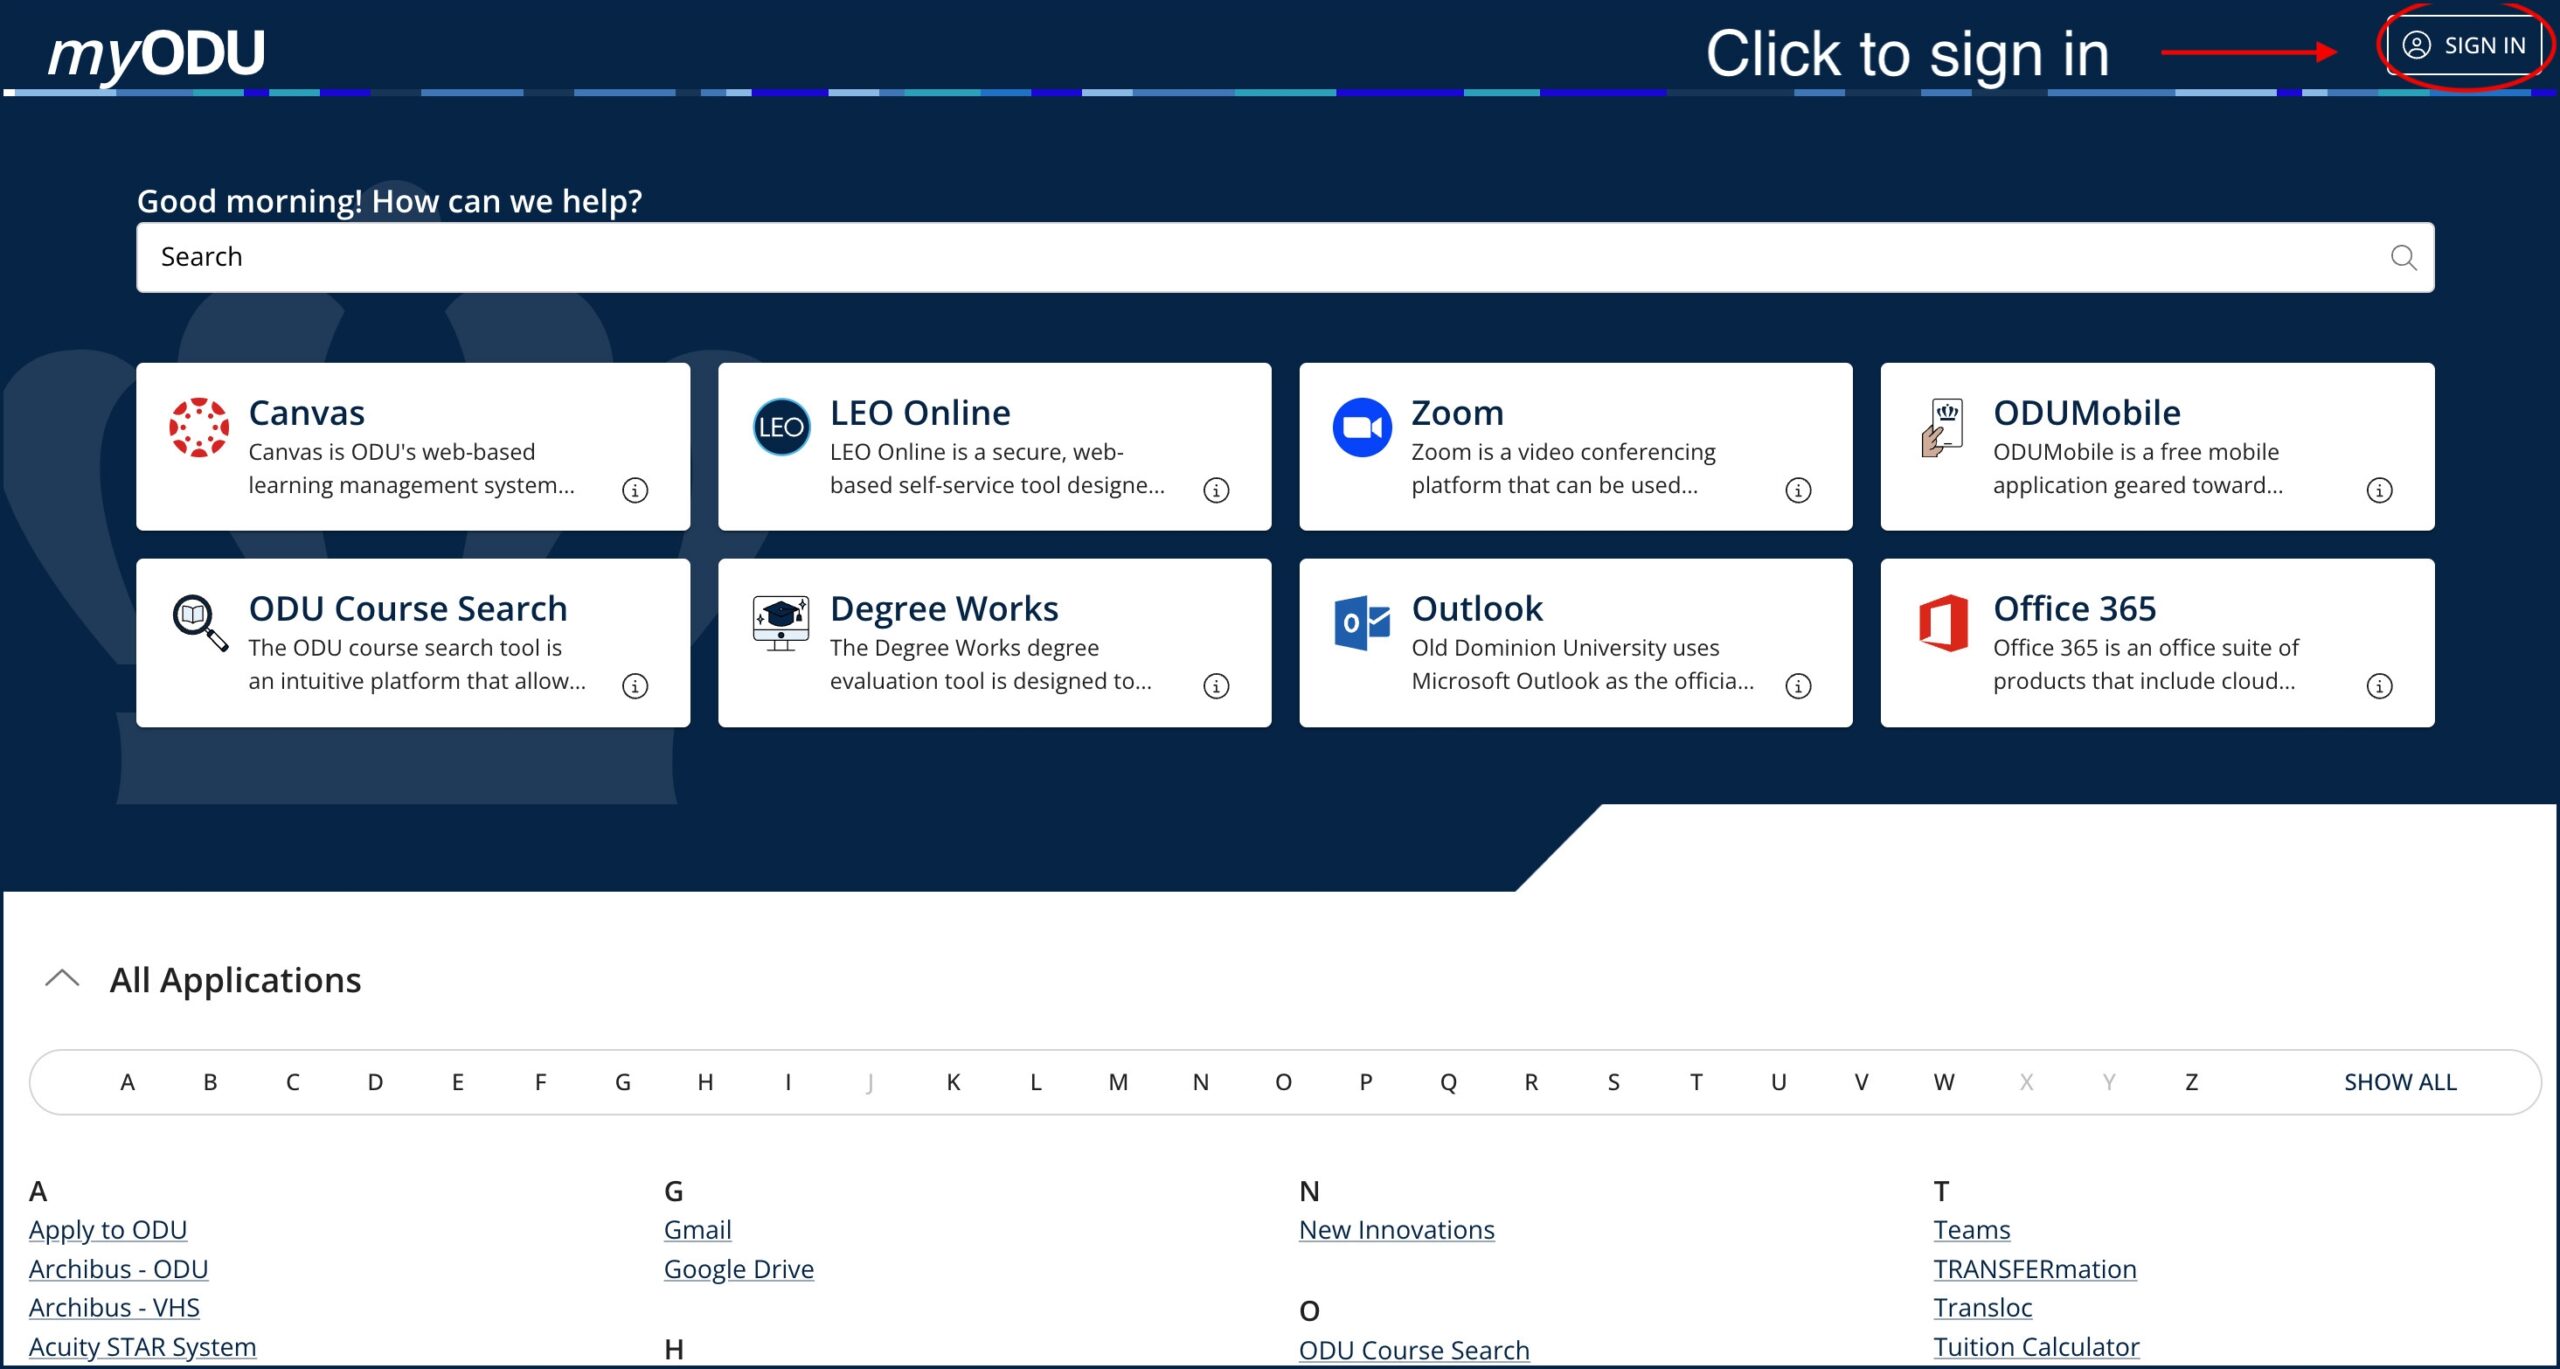Click the Apply to ODU link
Screen dimensions: 2560x1369
pos(107,1229)
